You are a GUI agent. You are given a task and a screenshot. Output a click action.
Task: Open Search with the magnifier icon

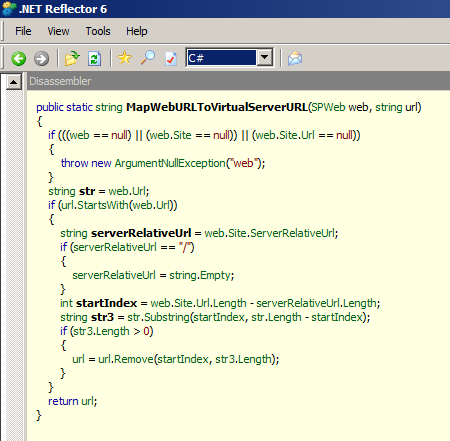pos(148,58)
